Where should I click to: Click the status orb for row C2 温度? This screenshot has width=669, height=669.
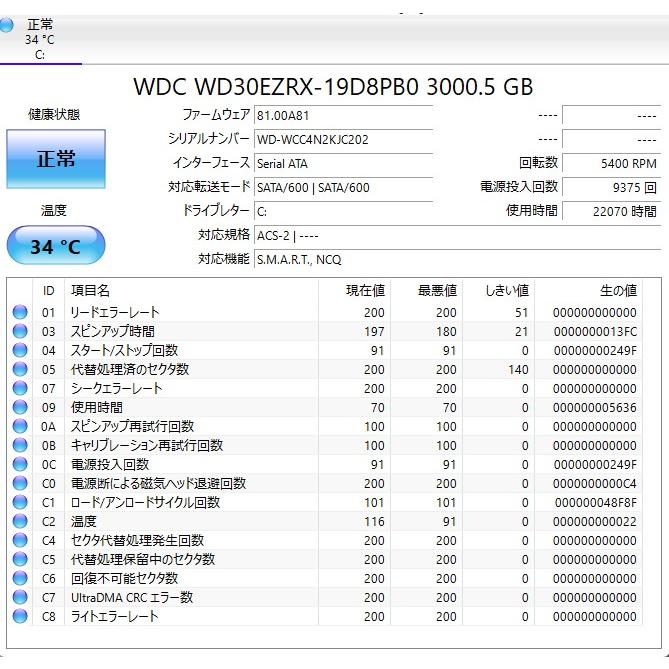pos(20,521)
